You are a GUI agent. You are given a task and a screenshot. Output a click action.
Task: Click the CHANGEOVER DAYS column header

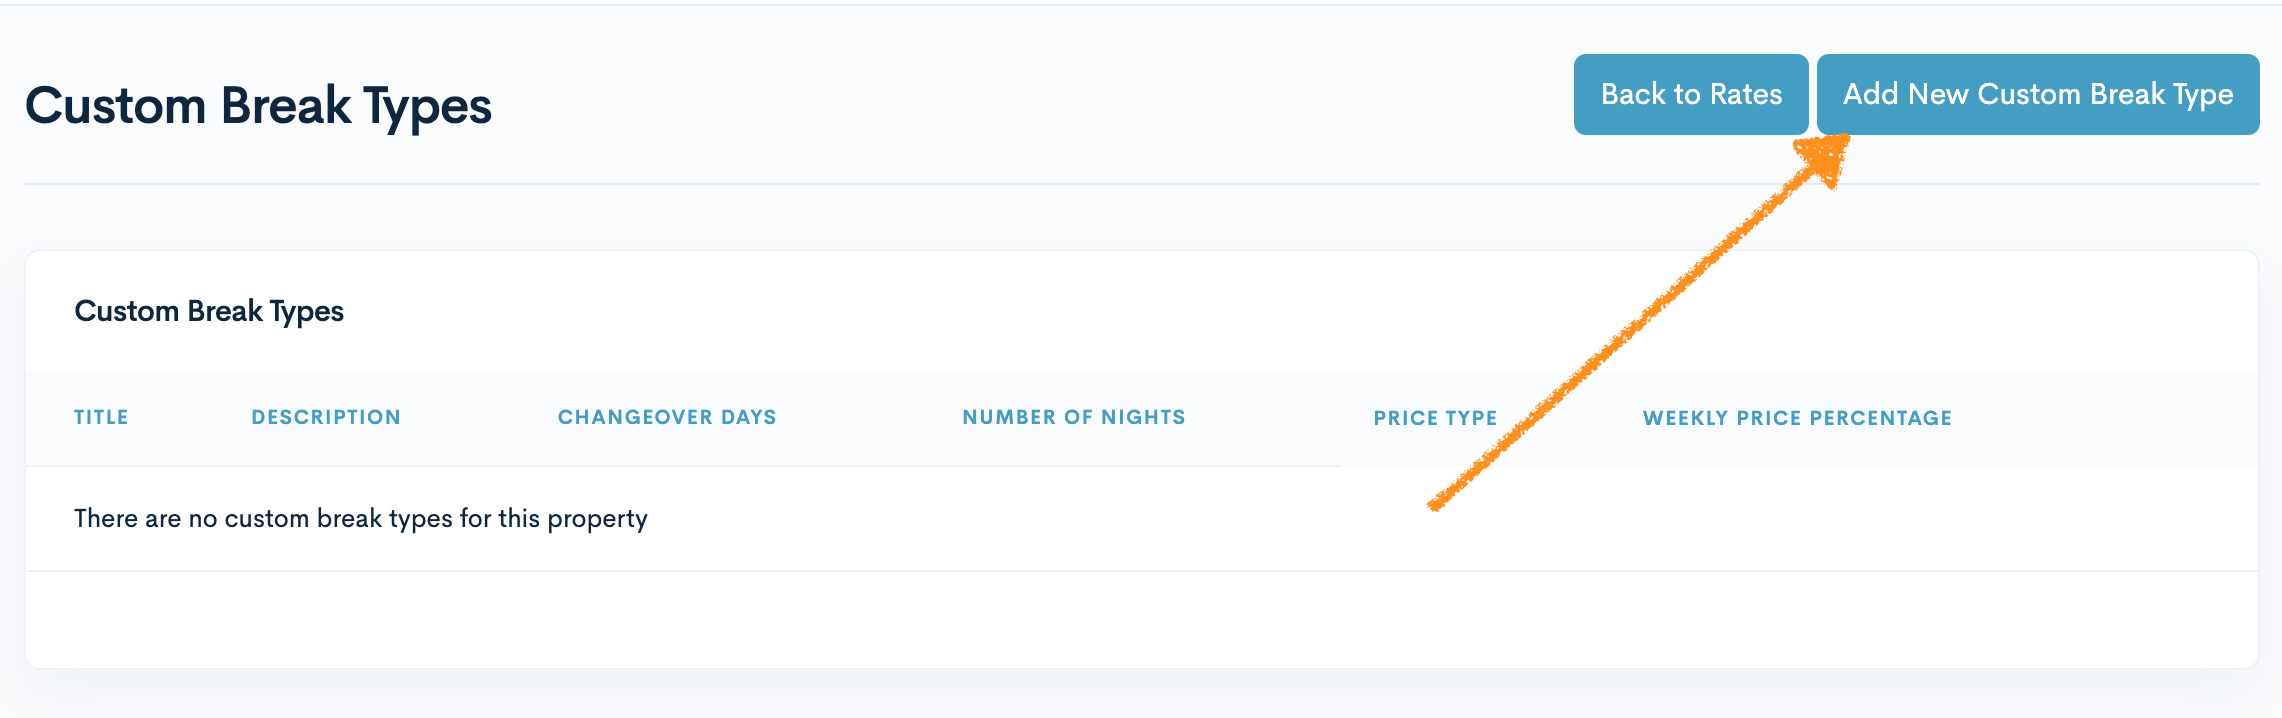[667, 417]
